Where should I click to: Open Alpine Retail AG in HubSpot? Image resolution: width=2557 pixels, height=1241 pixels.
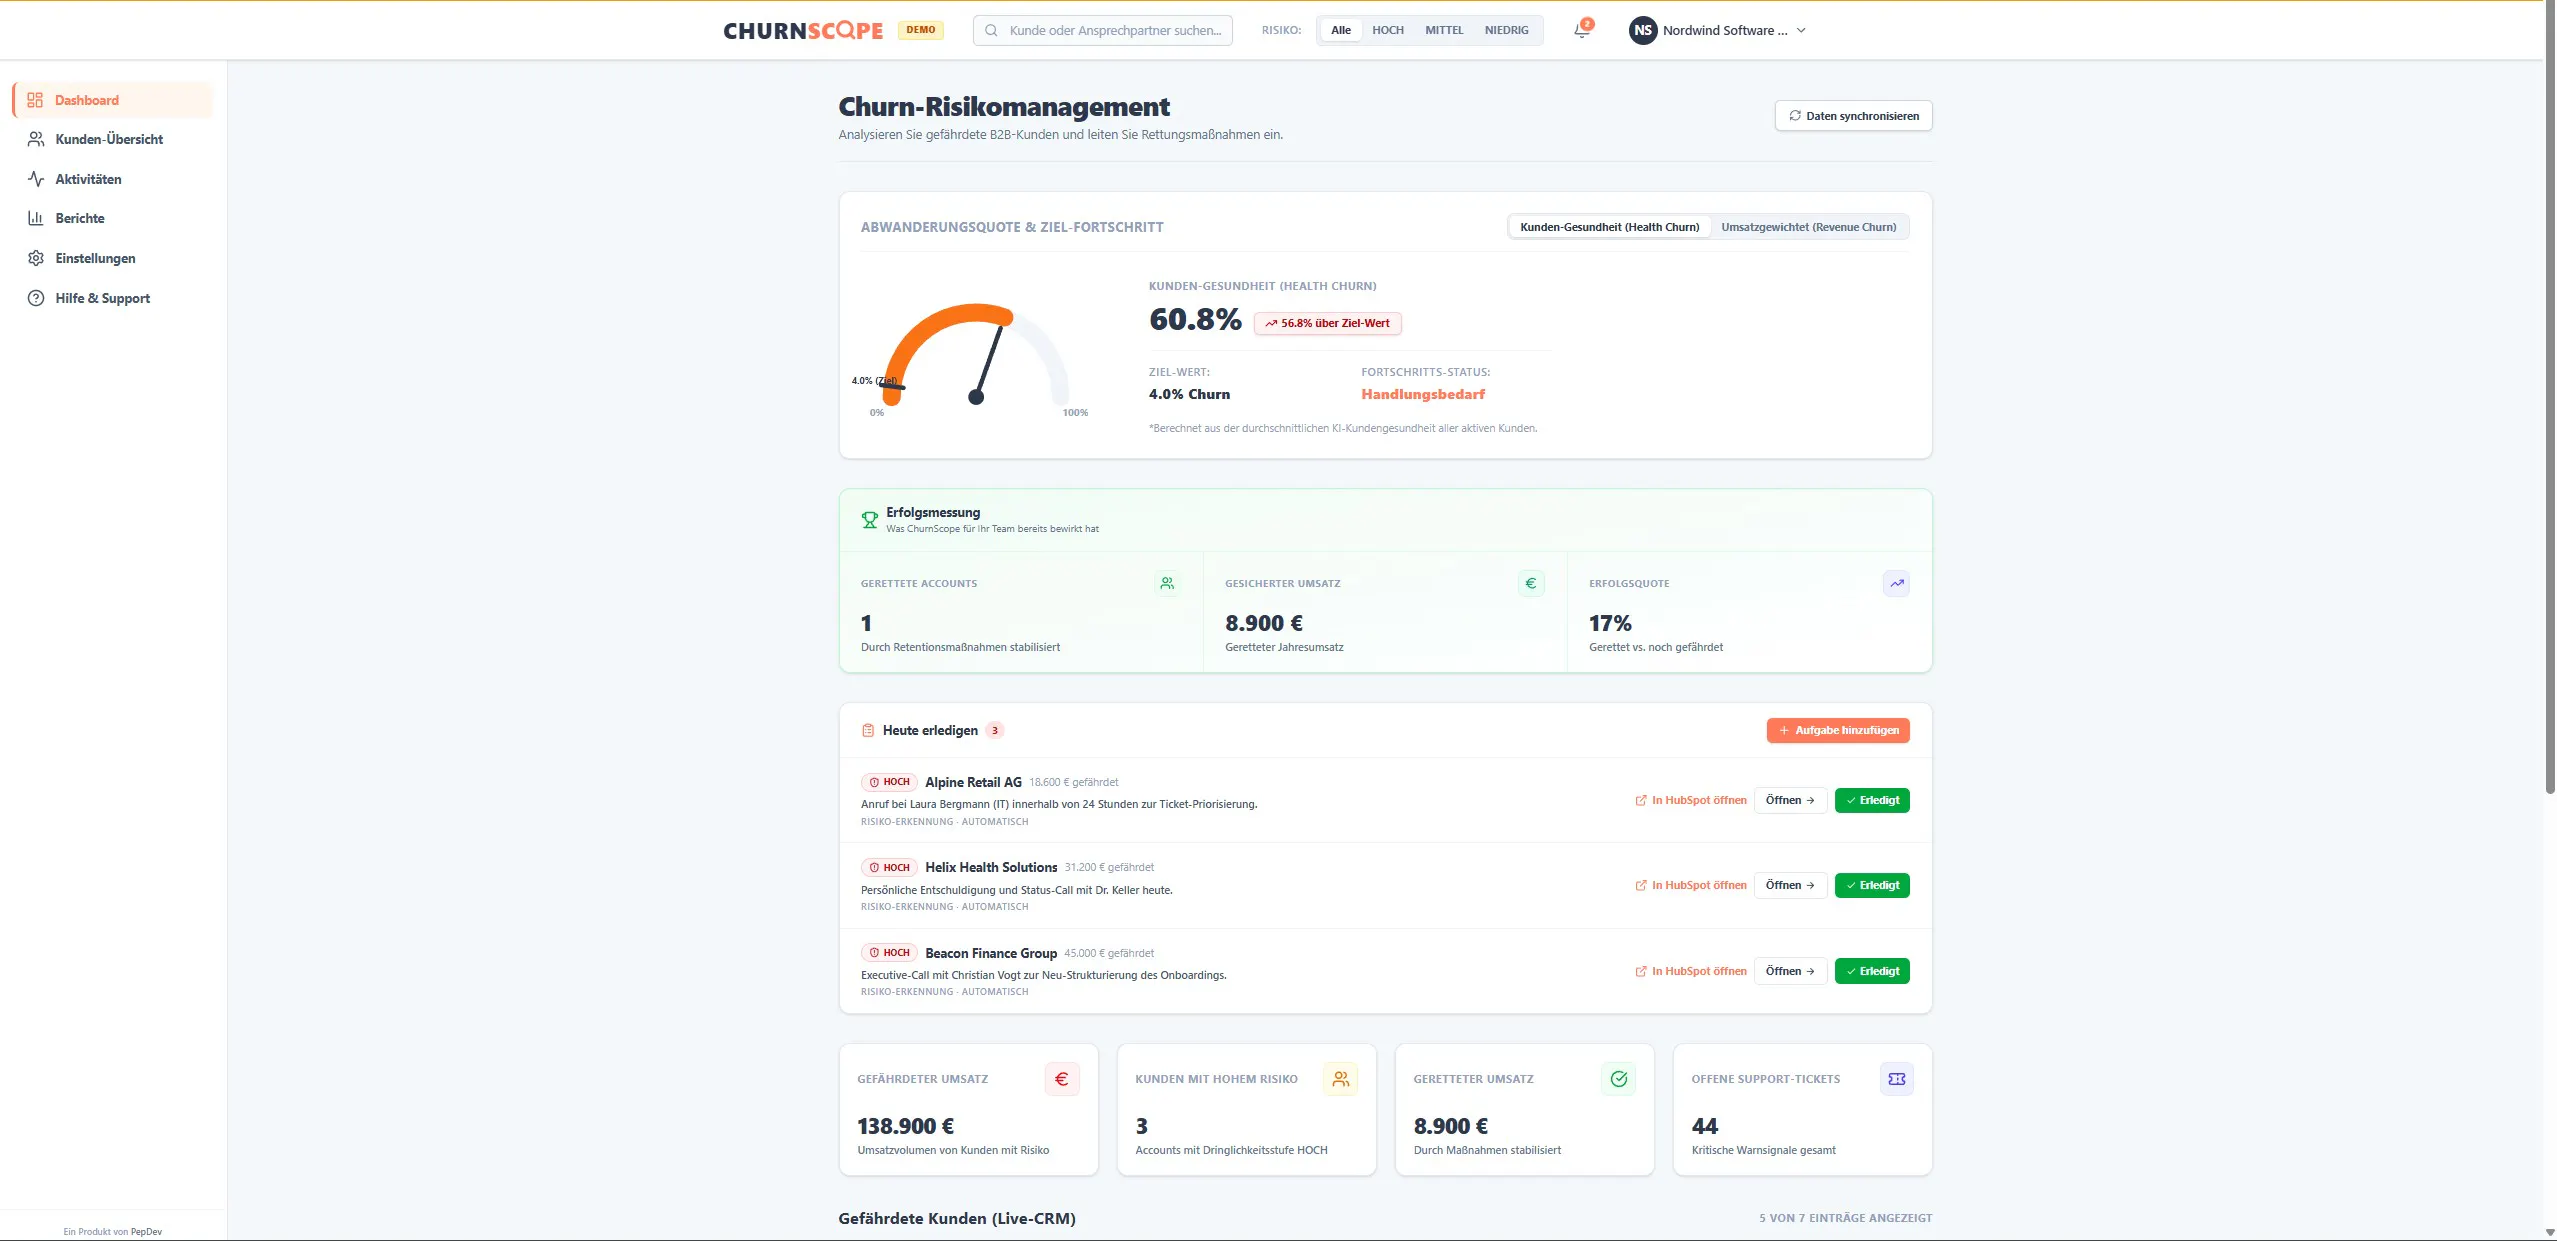point(1691,800)
